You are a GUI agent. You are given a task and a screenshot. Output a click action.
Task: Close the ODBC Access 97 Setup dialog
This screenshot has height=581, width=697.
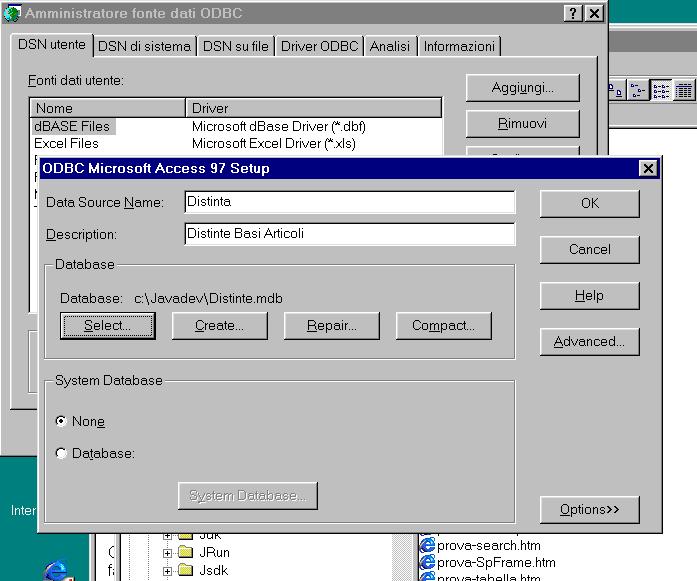coord(648,168)
